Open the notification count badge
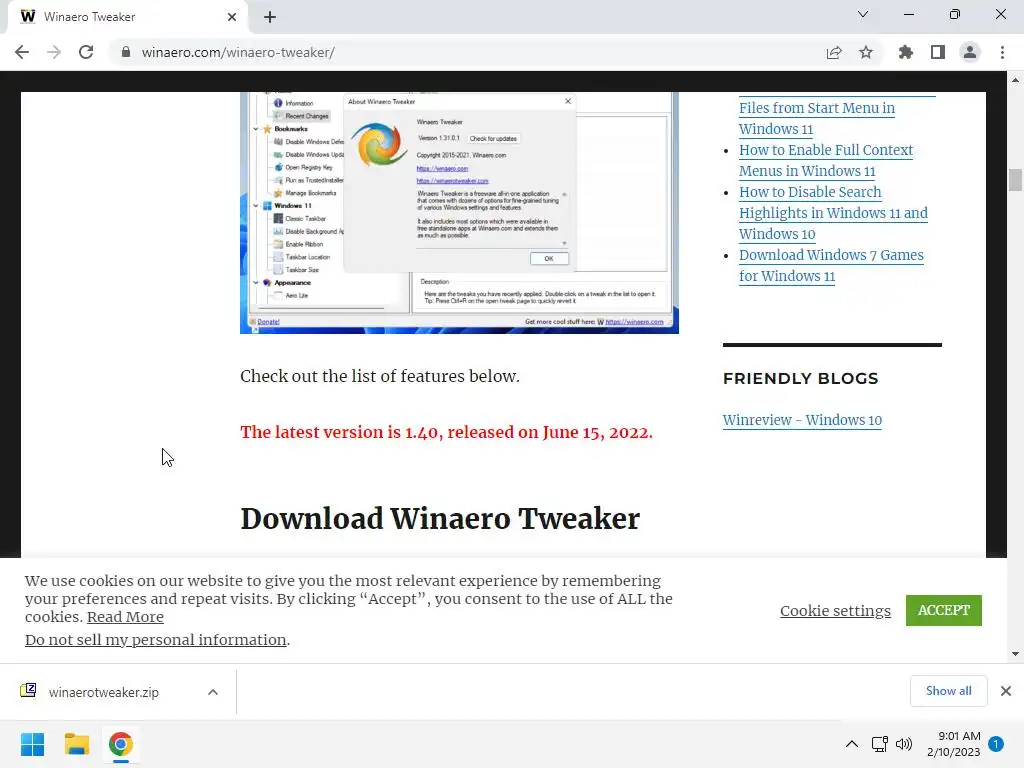1024x768 pixels. coord(996,744)
